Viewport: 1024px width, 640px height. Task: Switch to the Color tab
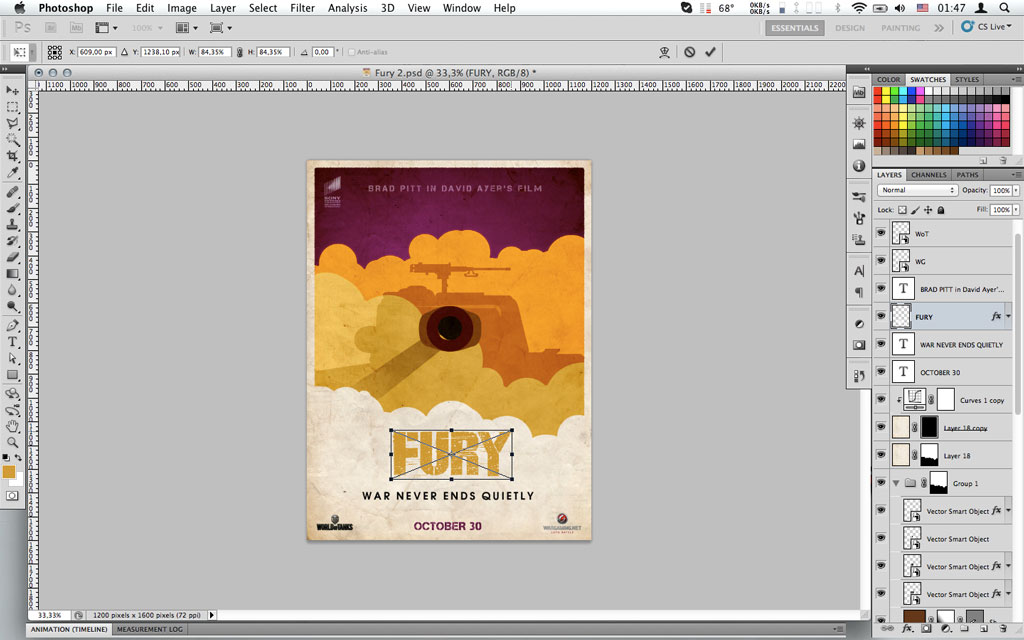pyautogui.click(x=888, y=79)
